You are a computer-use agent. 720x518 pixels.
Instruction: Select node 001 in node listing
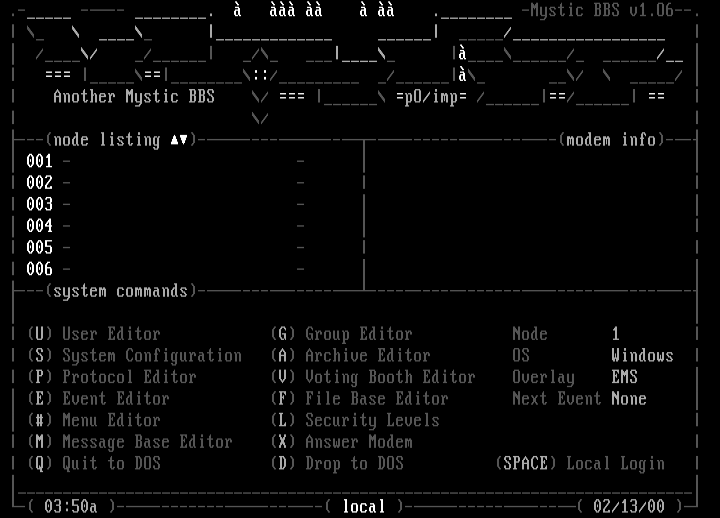tap(40, 161)
